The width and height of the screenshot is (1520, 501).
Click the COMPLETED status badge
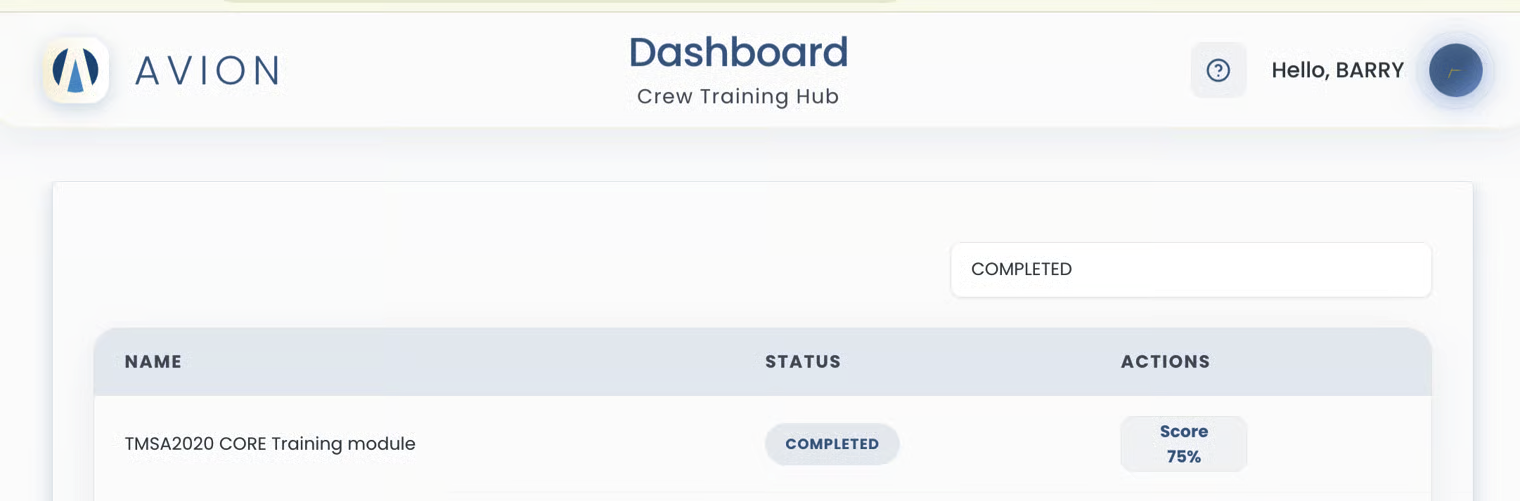832,444
